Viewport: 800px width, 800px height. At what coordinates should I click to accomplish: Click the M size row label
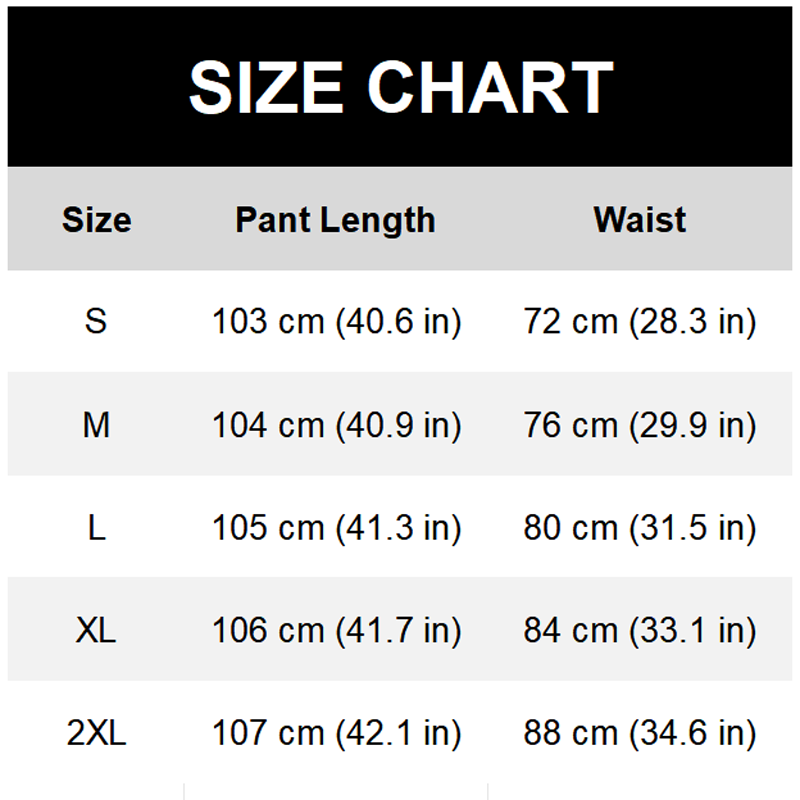tap(96, 426)
